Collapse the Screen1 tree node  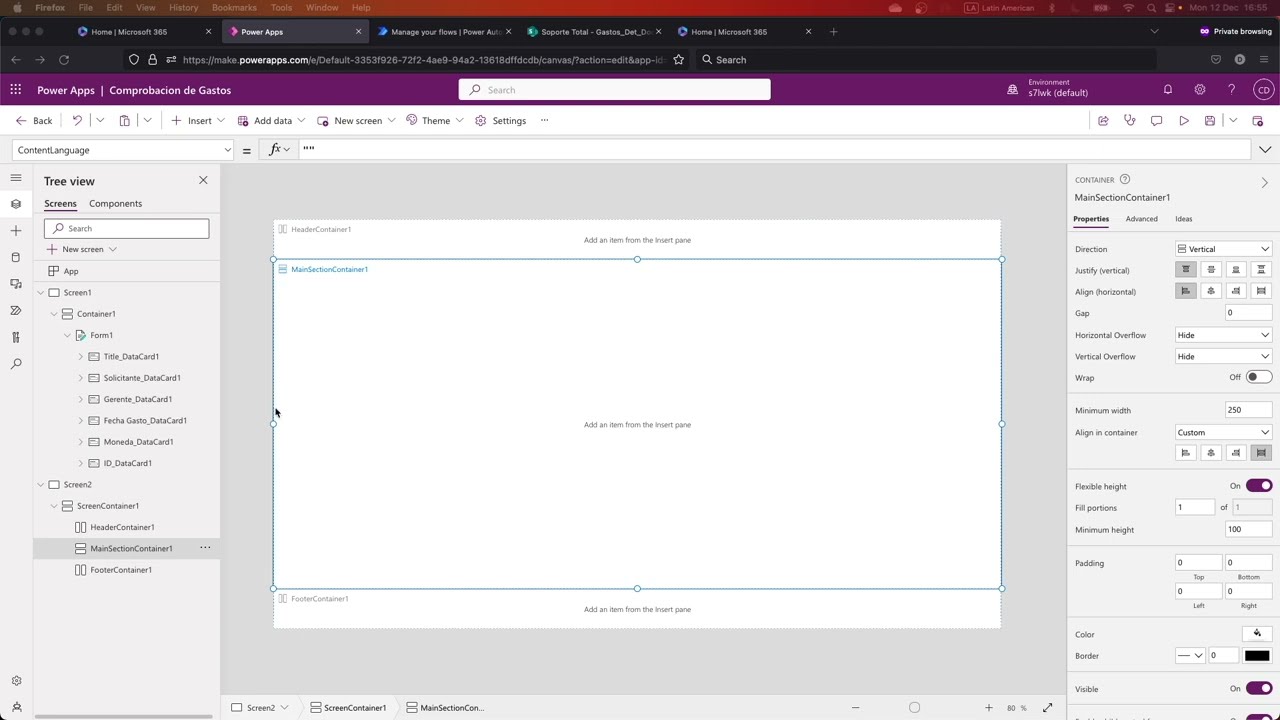coord(41,293)
